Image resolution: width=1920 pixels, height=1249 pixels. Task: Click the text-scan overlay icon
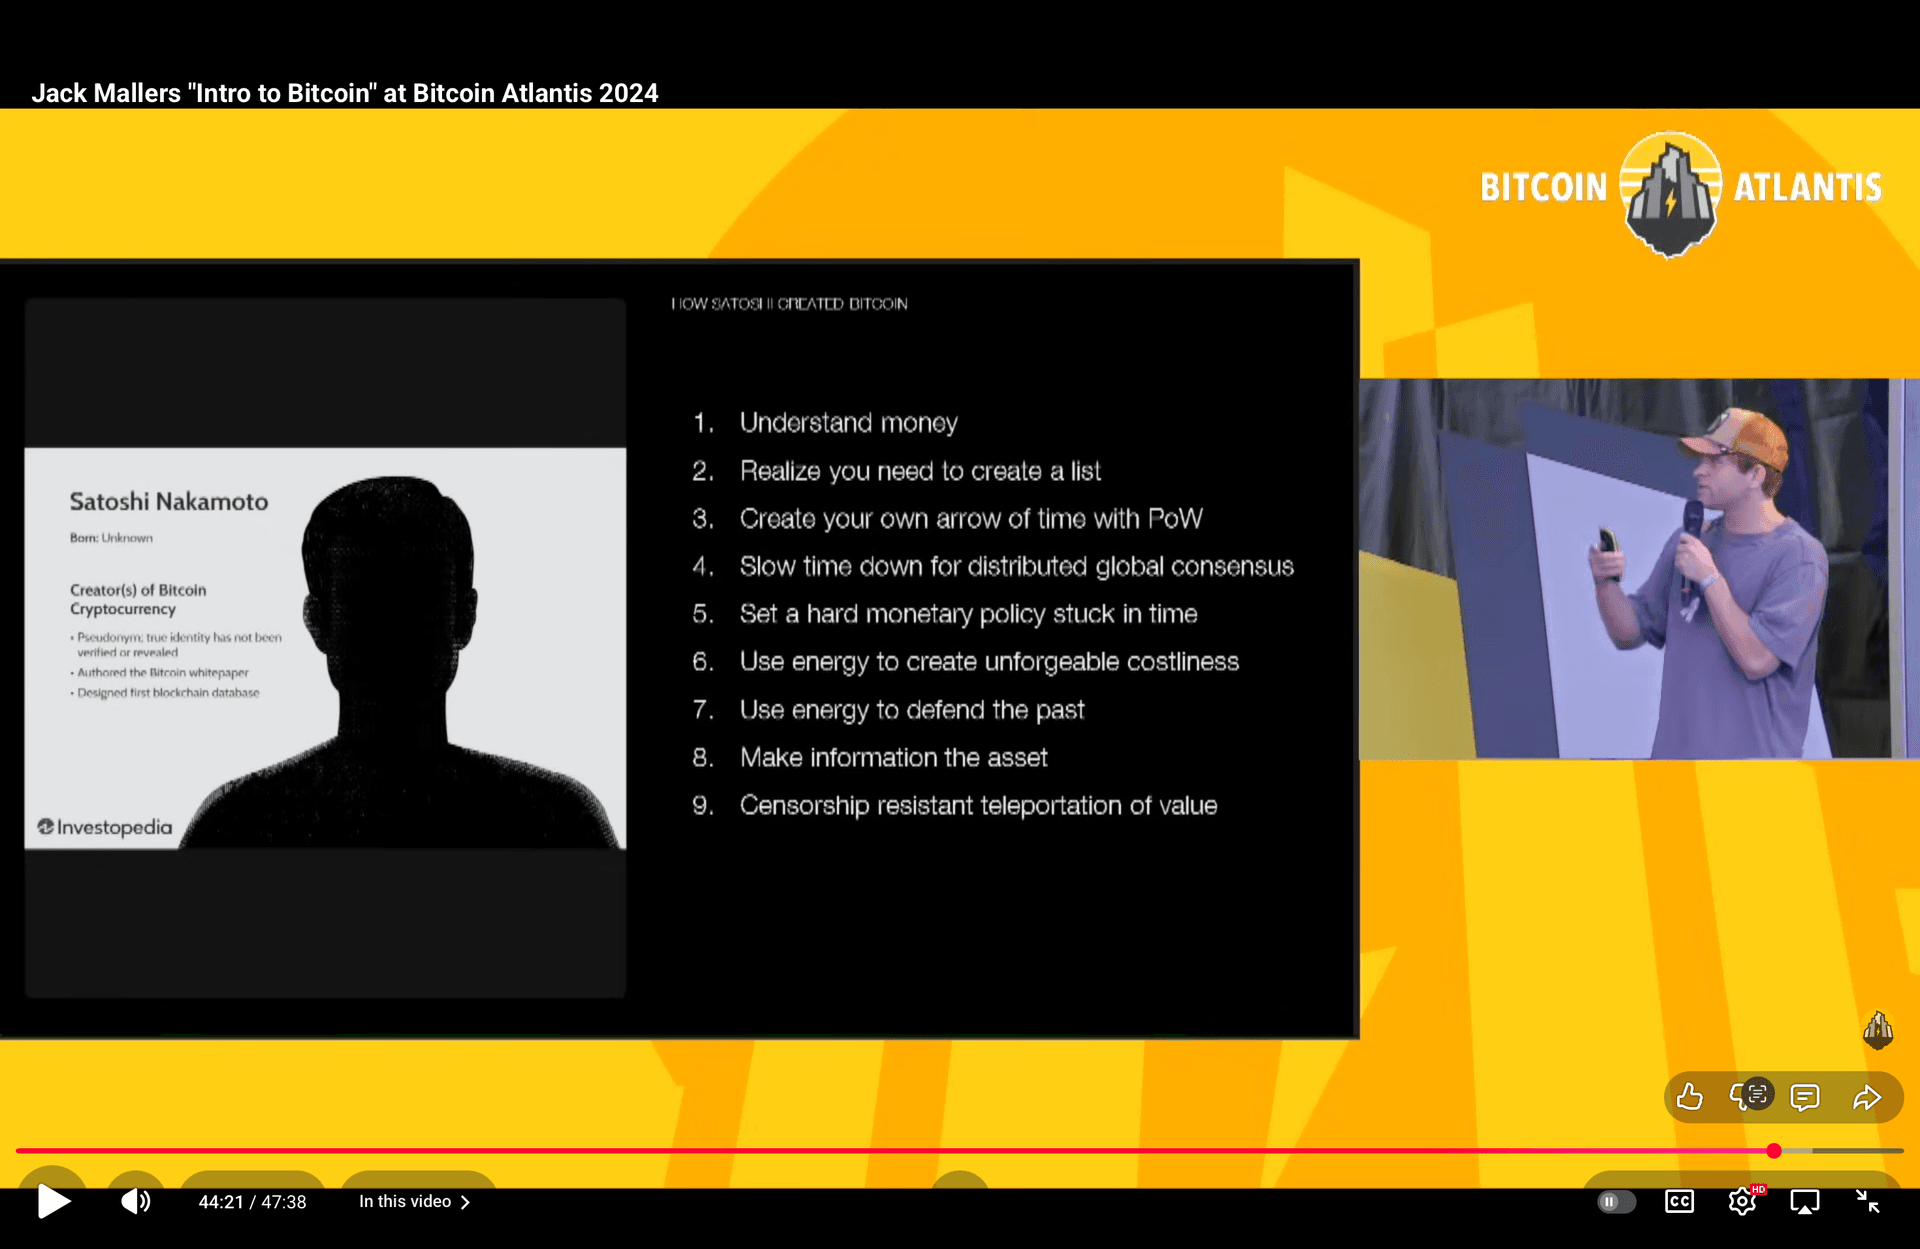[1758, 1093]
